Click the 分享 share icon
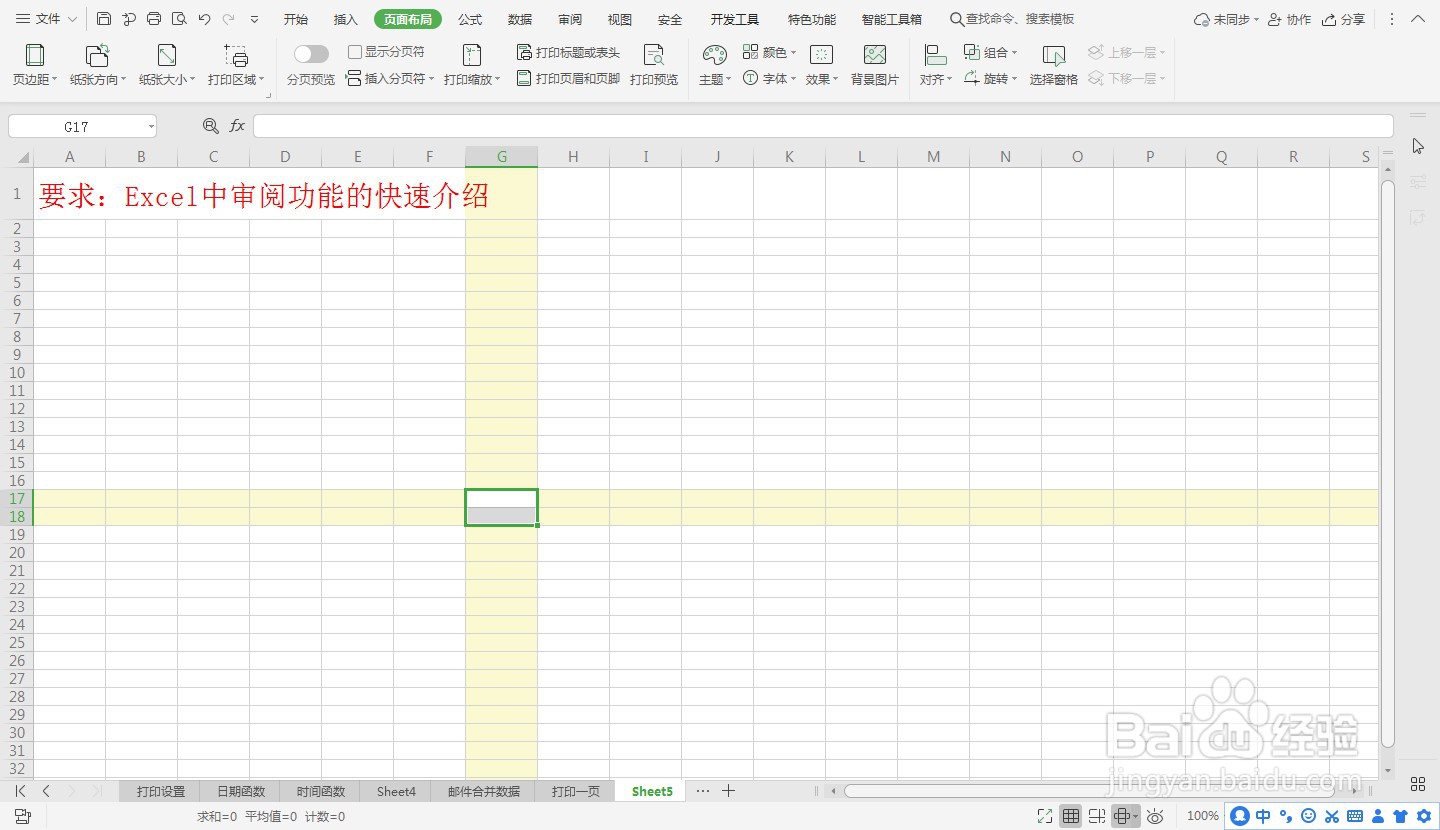Viewport: 1440px width, 830px height. coord(1343,19)
